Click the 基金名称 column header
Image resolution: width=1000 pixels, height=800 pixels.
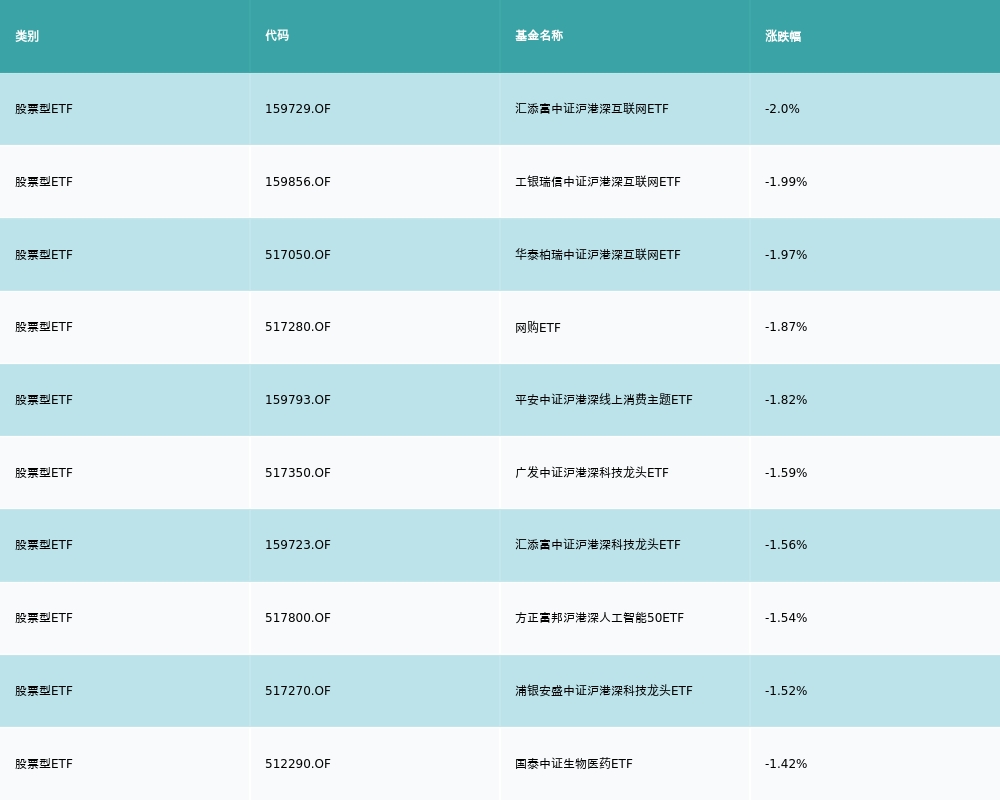[x=539, y=36]
